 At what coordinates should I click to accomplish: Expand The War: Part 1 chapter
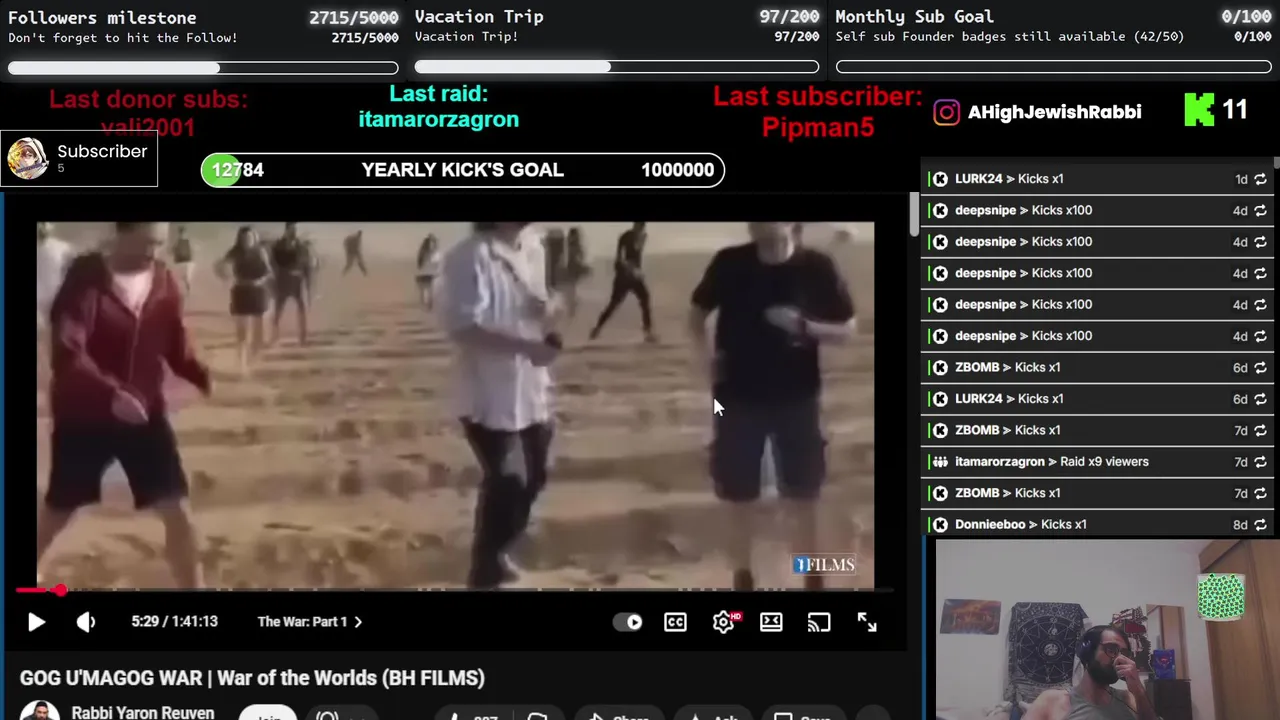point(309,622)
